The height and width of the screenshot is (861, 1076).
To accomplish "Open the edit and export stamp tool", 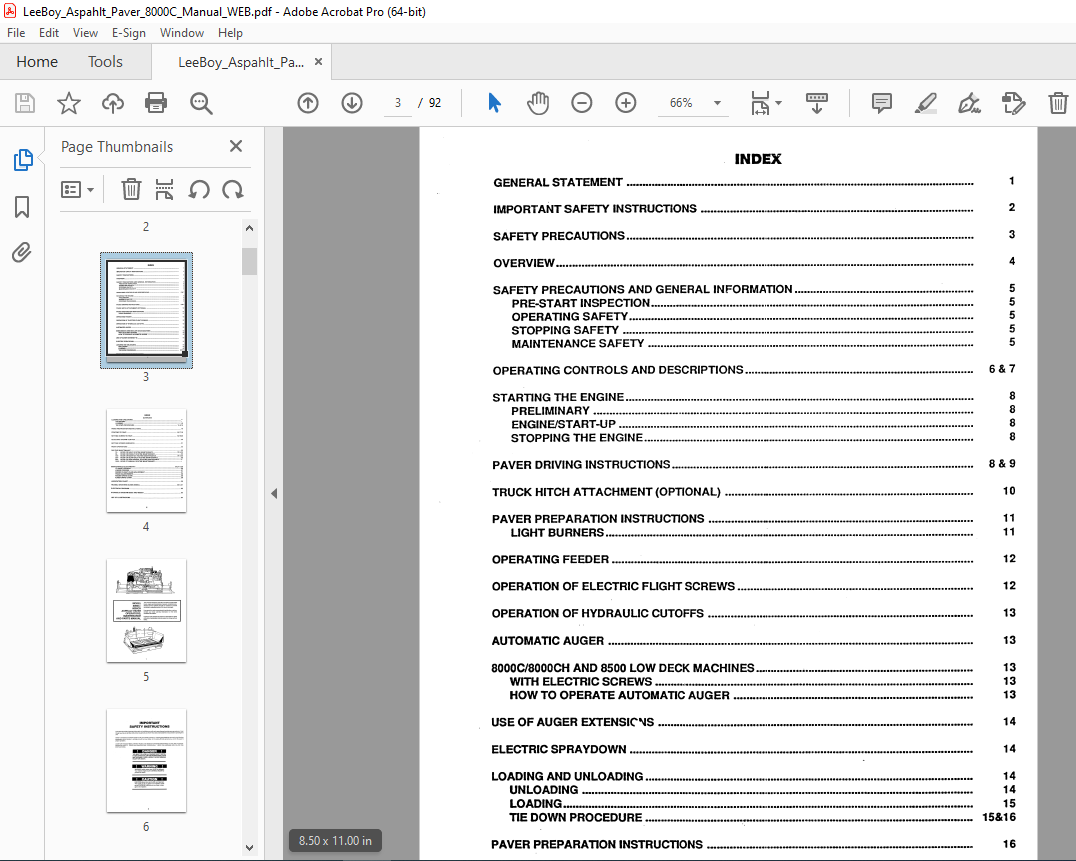I will click(1014, 103).
